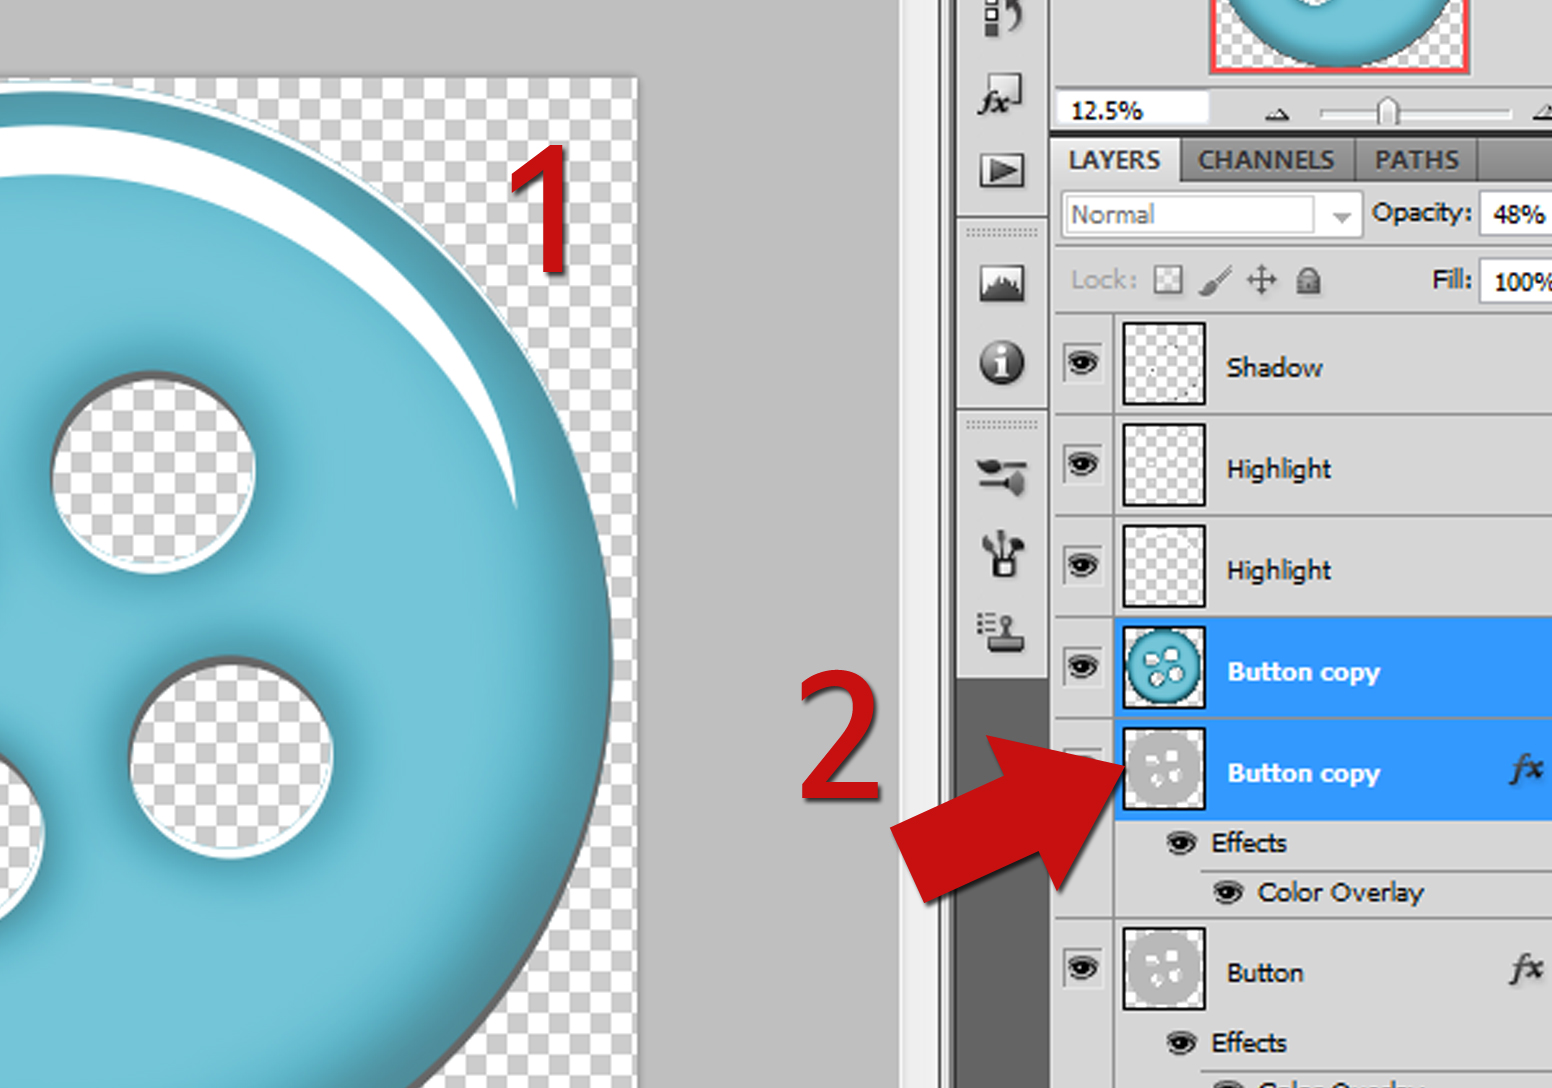Hide the Shadow layer
1552x1088 pixels.
1082,362
